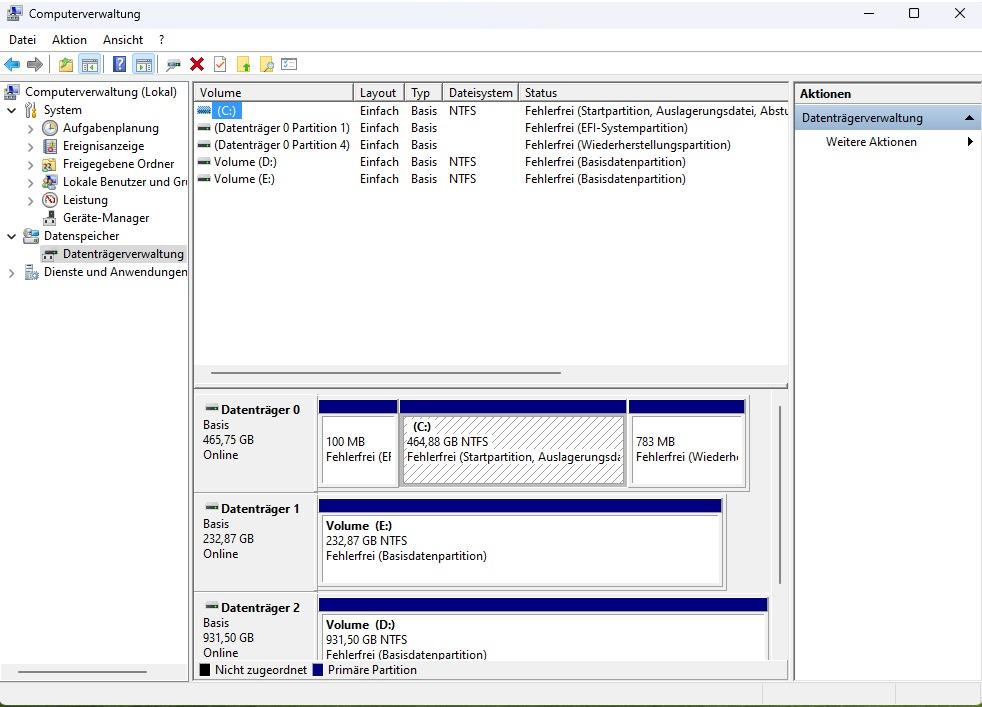
Task: Collapse the System tree node
Action: (x=12, y=110)
